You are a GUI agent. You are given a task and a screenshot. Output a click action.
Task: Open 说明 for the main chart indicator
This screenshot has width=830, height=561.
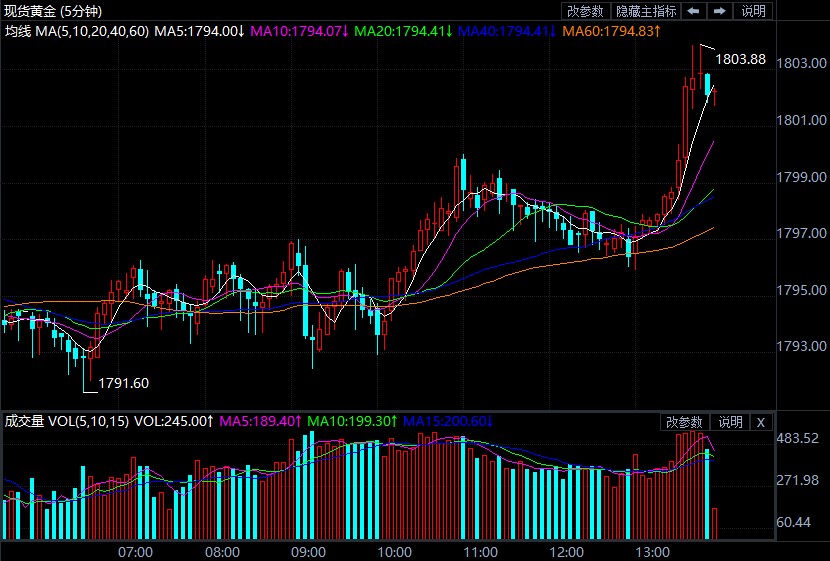pyautogui.click(x=753, y=11)
